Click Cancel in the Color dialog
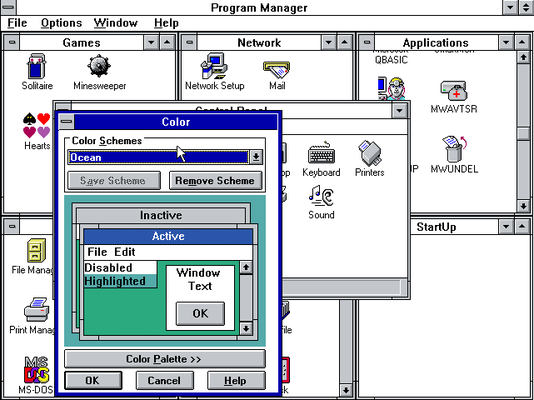Image resolution: width=534 pixels, height=400 pixels. coord(164,380)
